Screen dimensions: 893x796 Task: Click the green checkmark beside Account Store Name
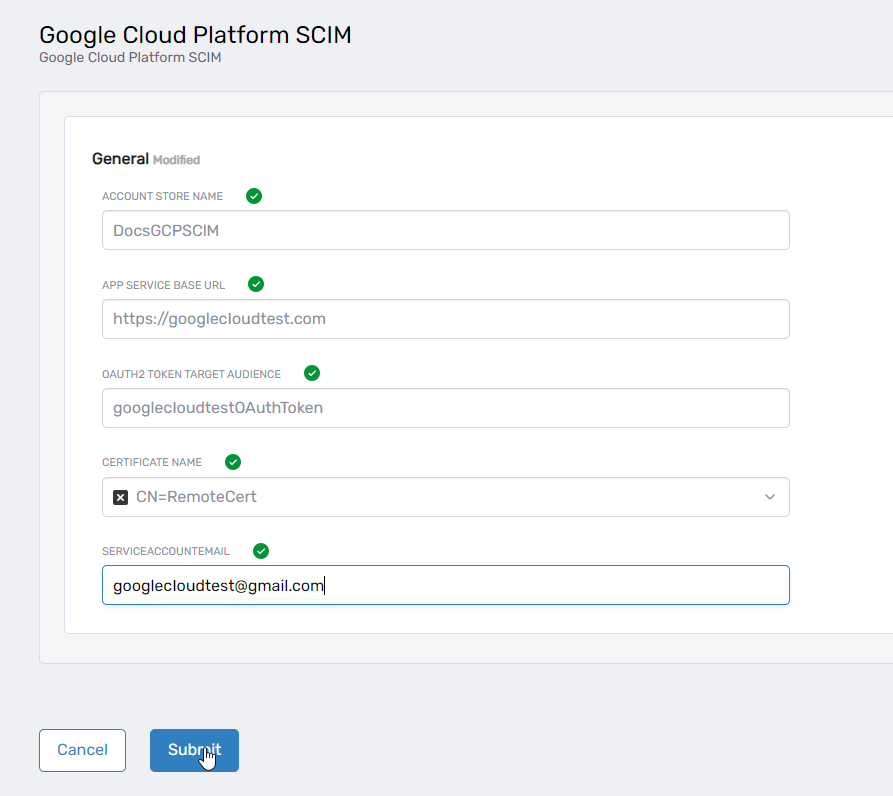click(254, 196)
